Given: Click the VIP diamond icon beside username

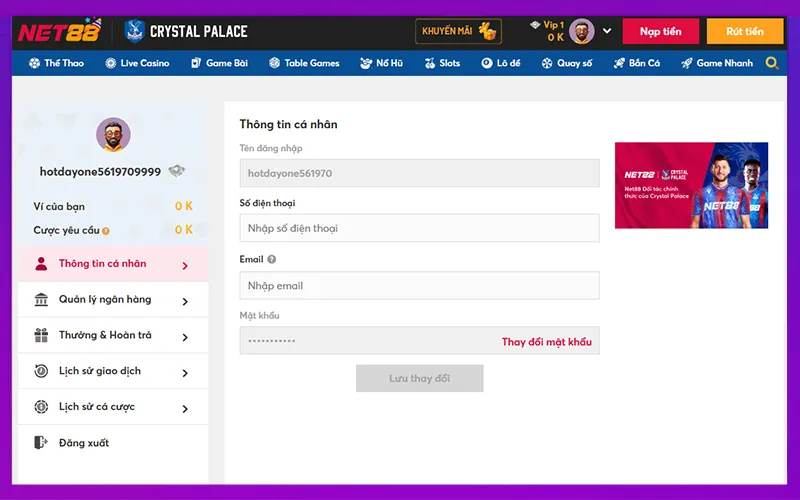Looking at the screenshot, I should [x=177, y=170].
